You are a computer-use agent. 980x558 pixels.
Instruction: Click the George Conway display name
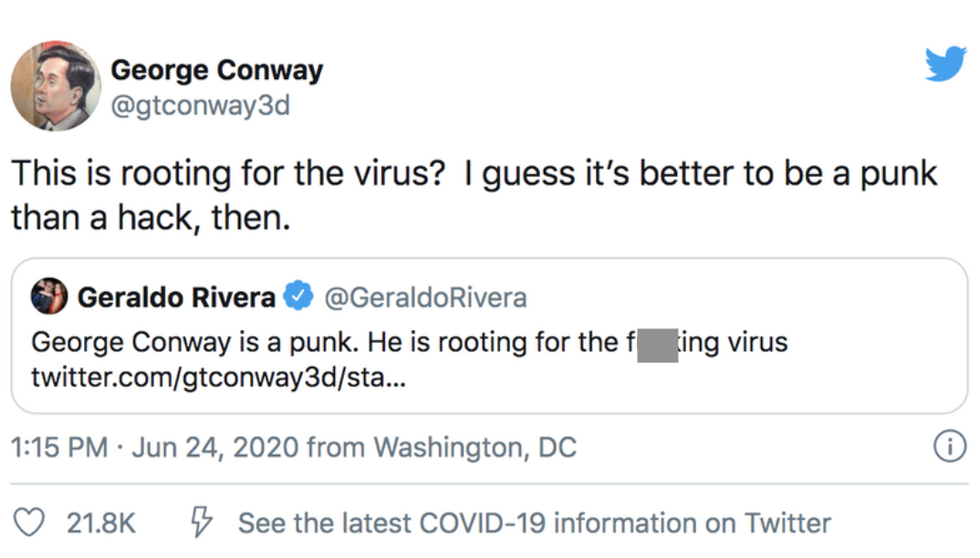coord(216,70)
